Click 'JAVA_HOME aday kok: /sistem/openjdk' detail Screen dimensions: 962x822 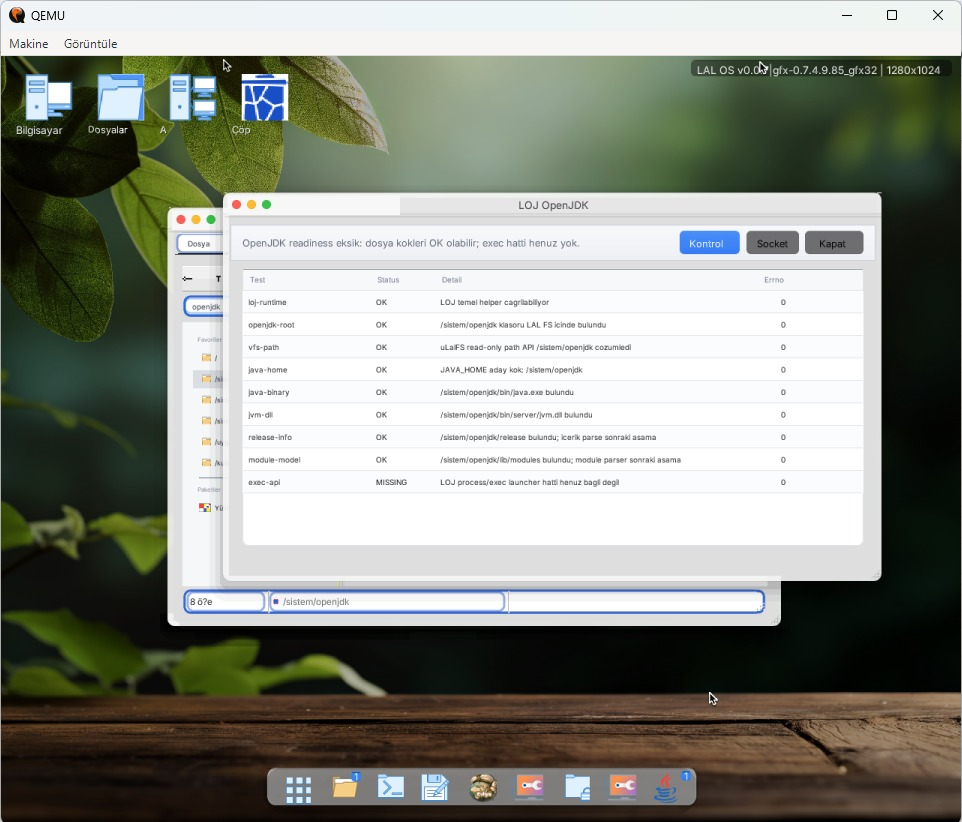pos(511,370)
